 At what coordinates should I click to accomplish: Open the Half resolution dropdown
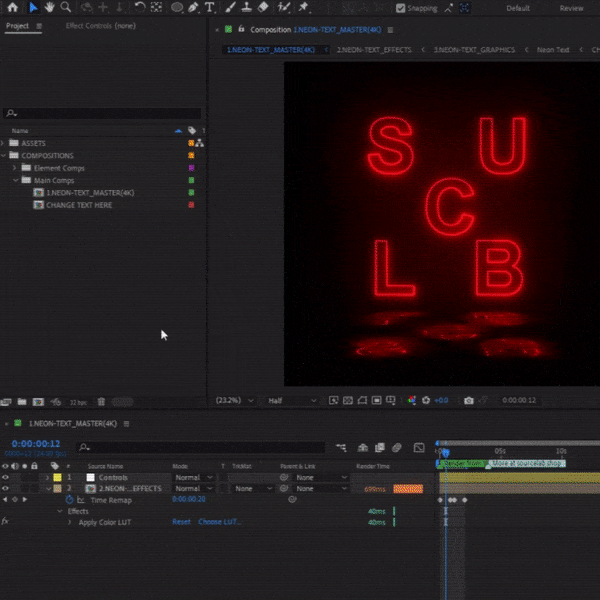(291, 400)
